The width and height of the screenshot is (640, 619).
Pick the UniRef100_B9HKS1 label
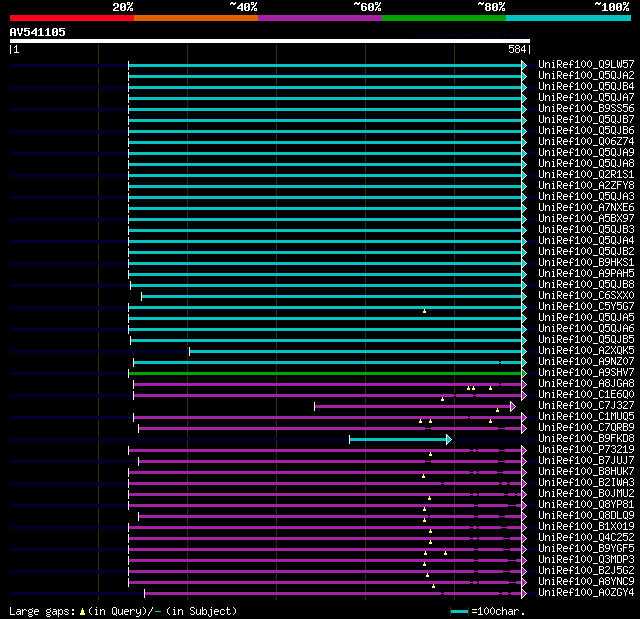point(586,263)
